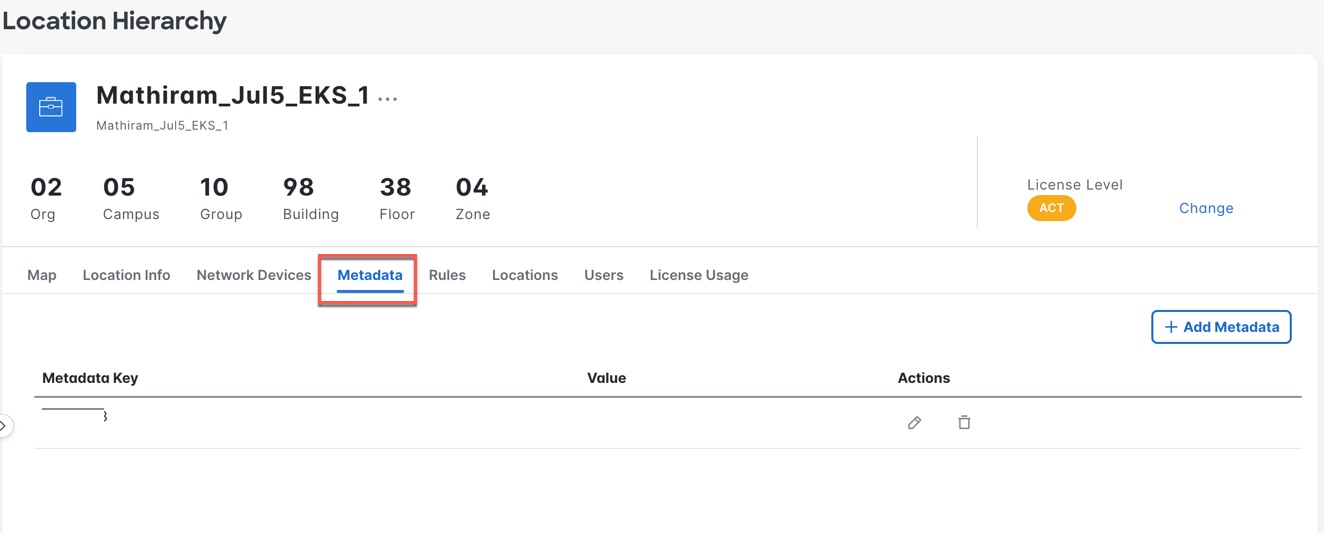This screenshot has height=533, width=1324.
Task: Open the Rules tab
Action: coord(447,275)
